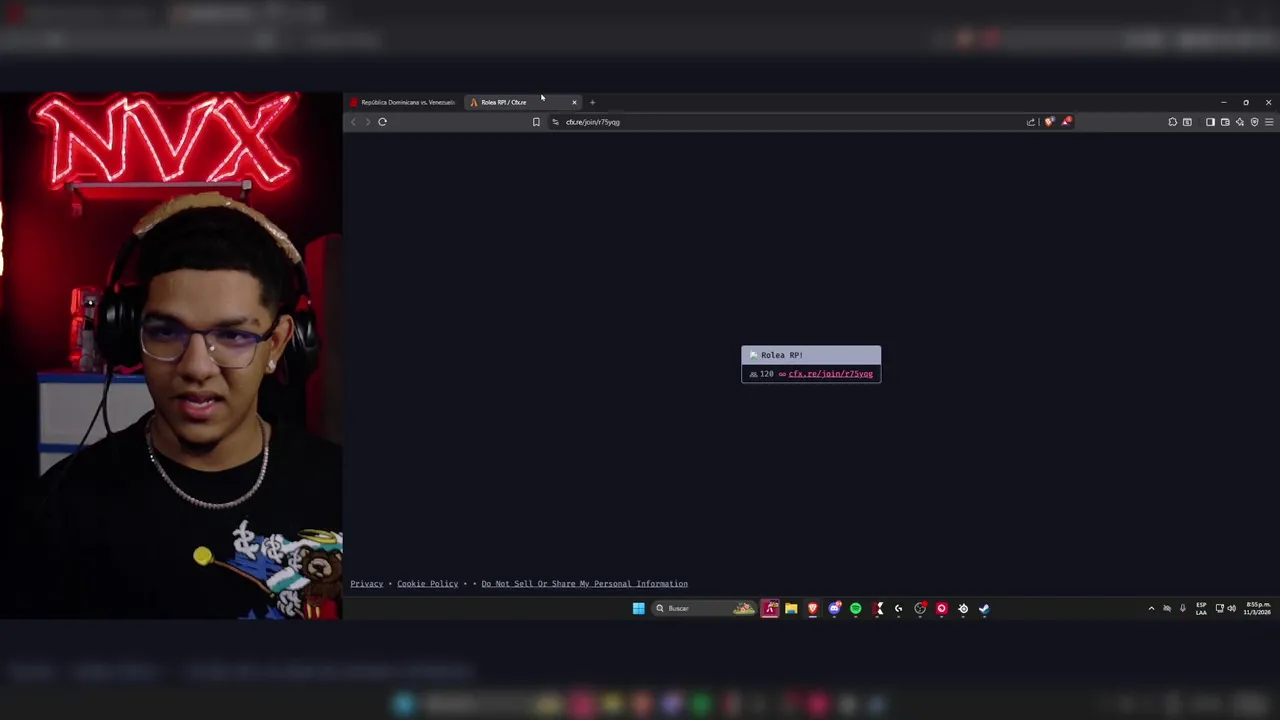Screen dimensions: 1280x720
Task: Bookmark this page
Action: 536,122
